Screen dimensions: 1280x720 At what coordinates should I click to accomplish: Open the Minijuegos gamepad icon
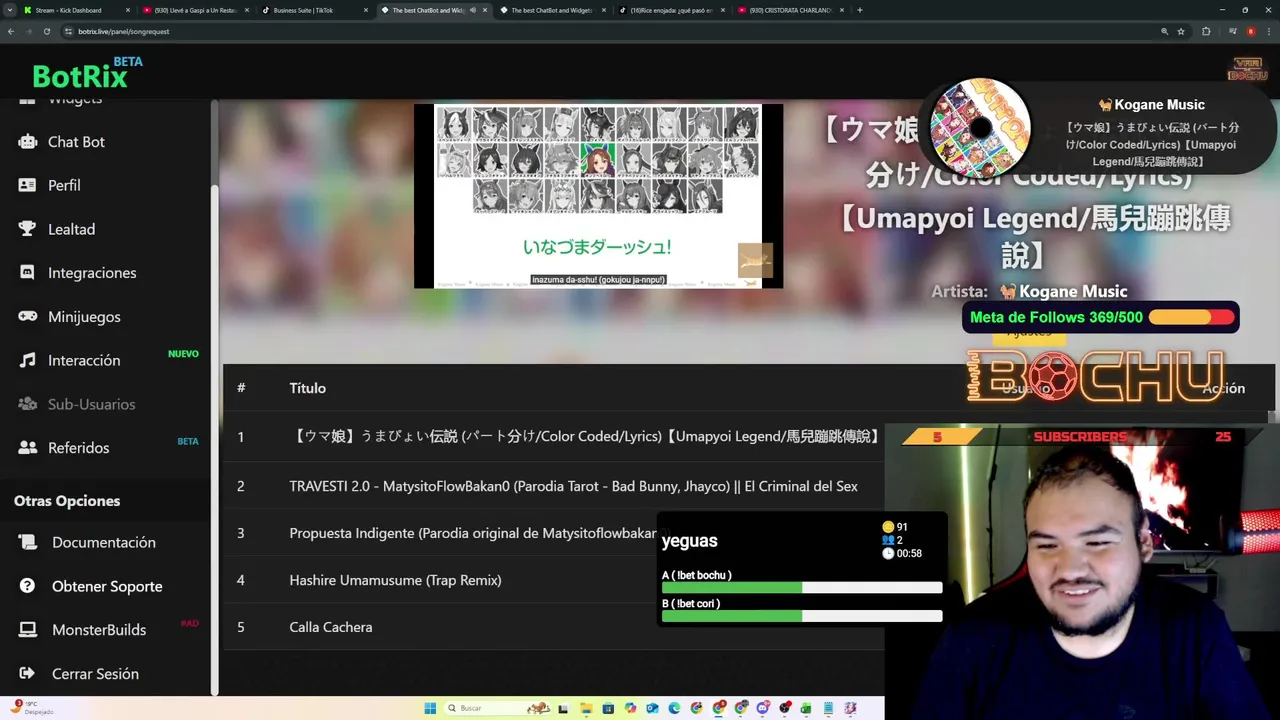pos(28,316)
